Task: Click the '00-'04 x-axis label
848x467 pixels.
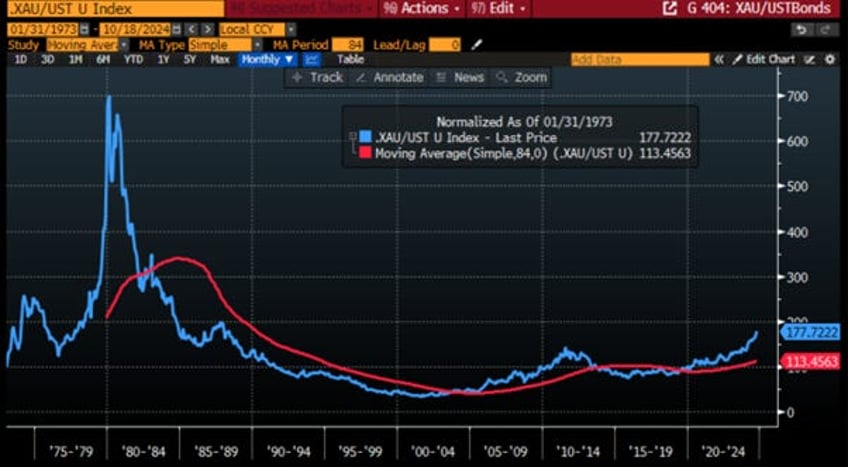Action: pyautogui.click(x=433, y=450)
